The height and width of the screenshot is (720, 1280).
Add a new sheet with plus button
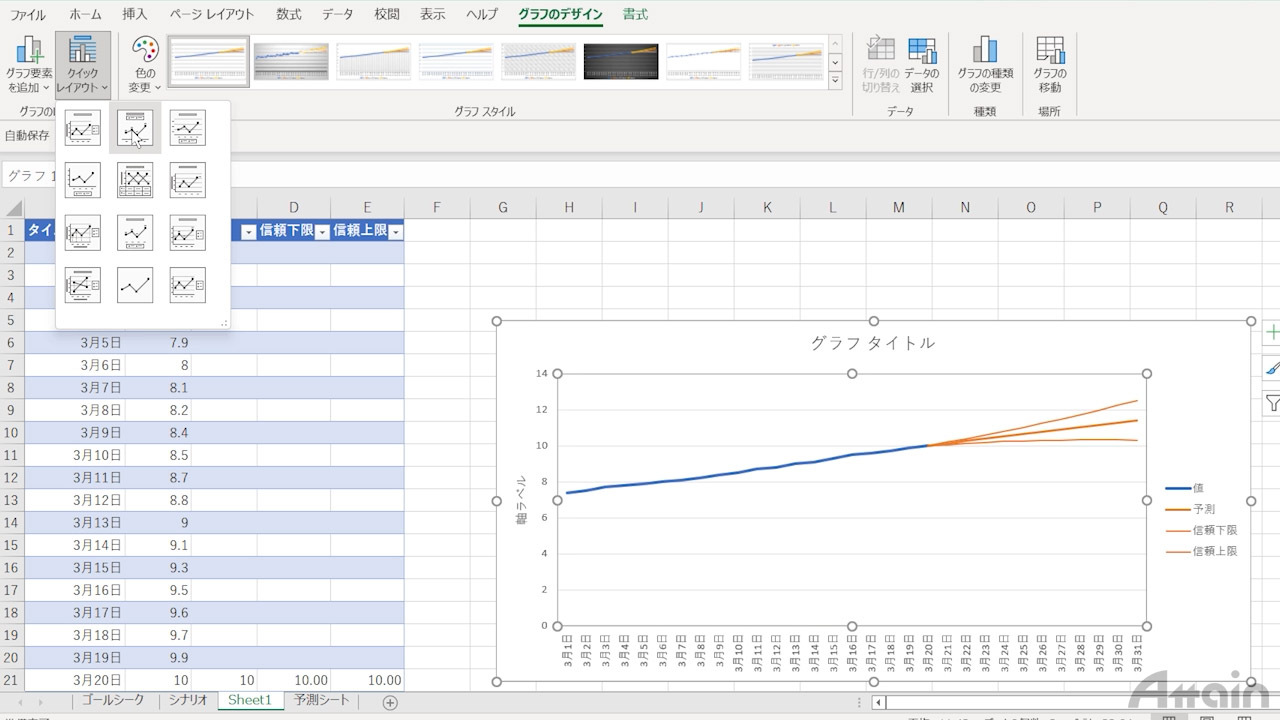click(390, 702)
